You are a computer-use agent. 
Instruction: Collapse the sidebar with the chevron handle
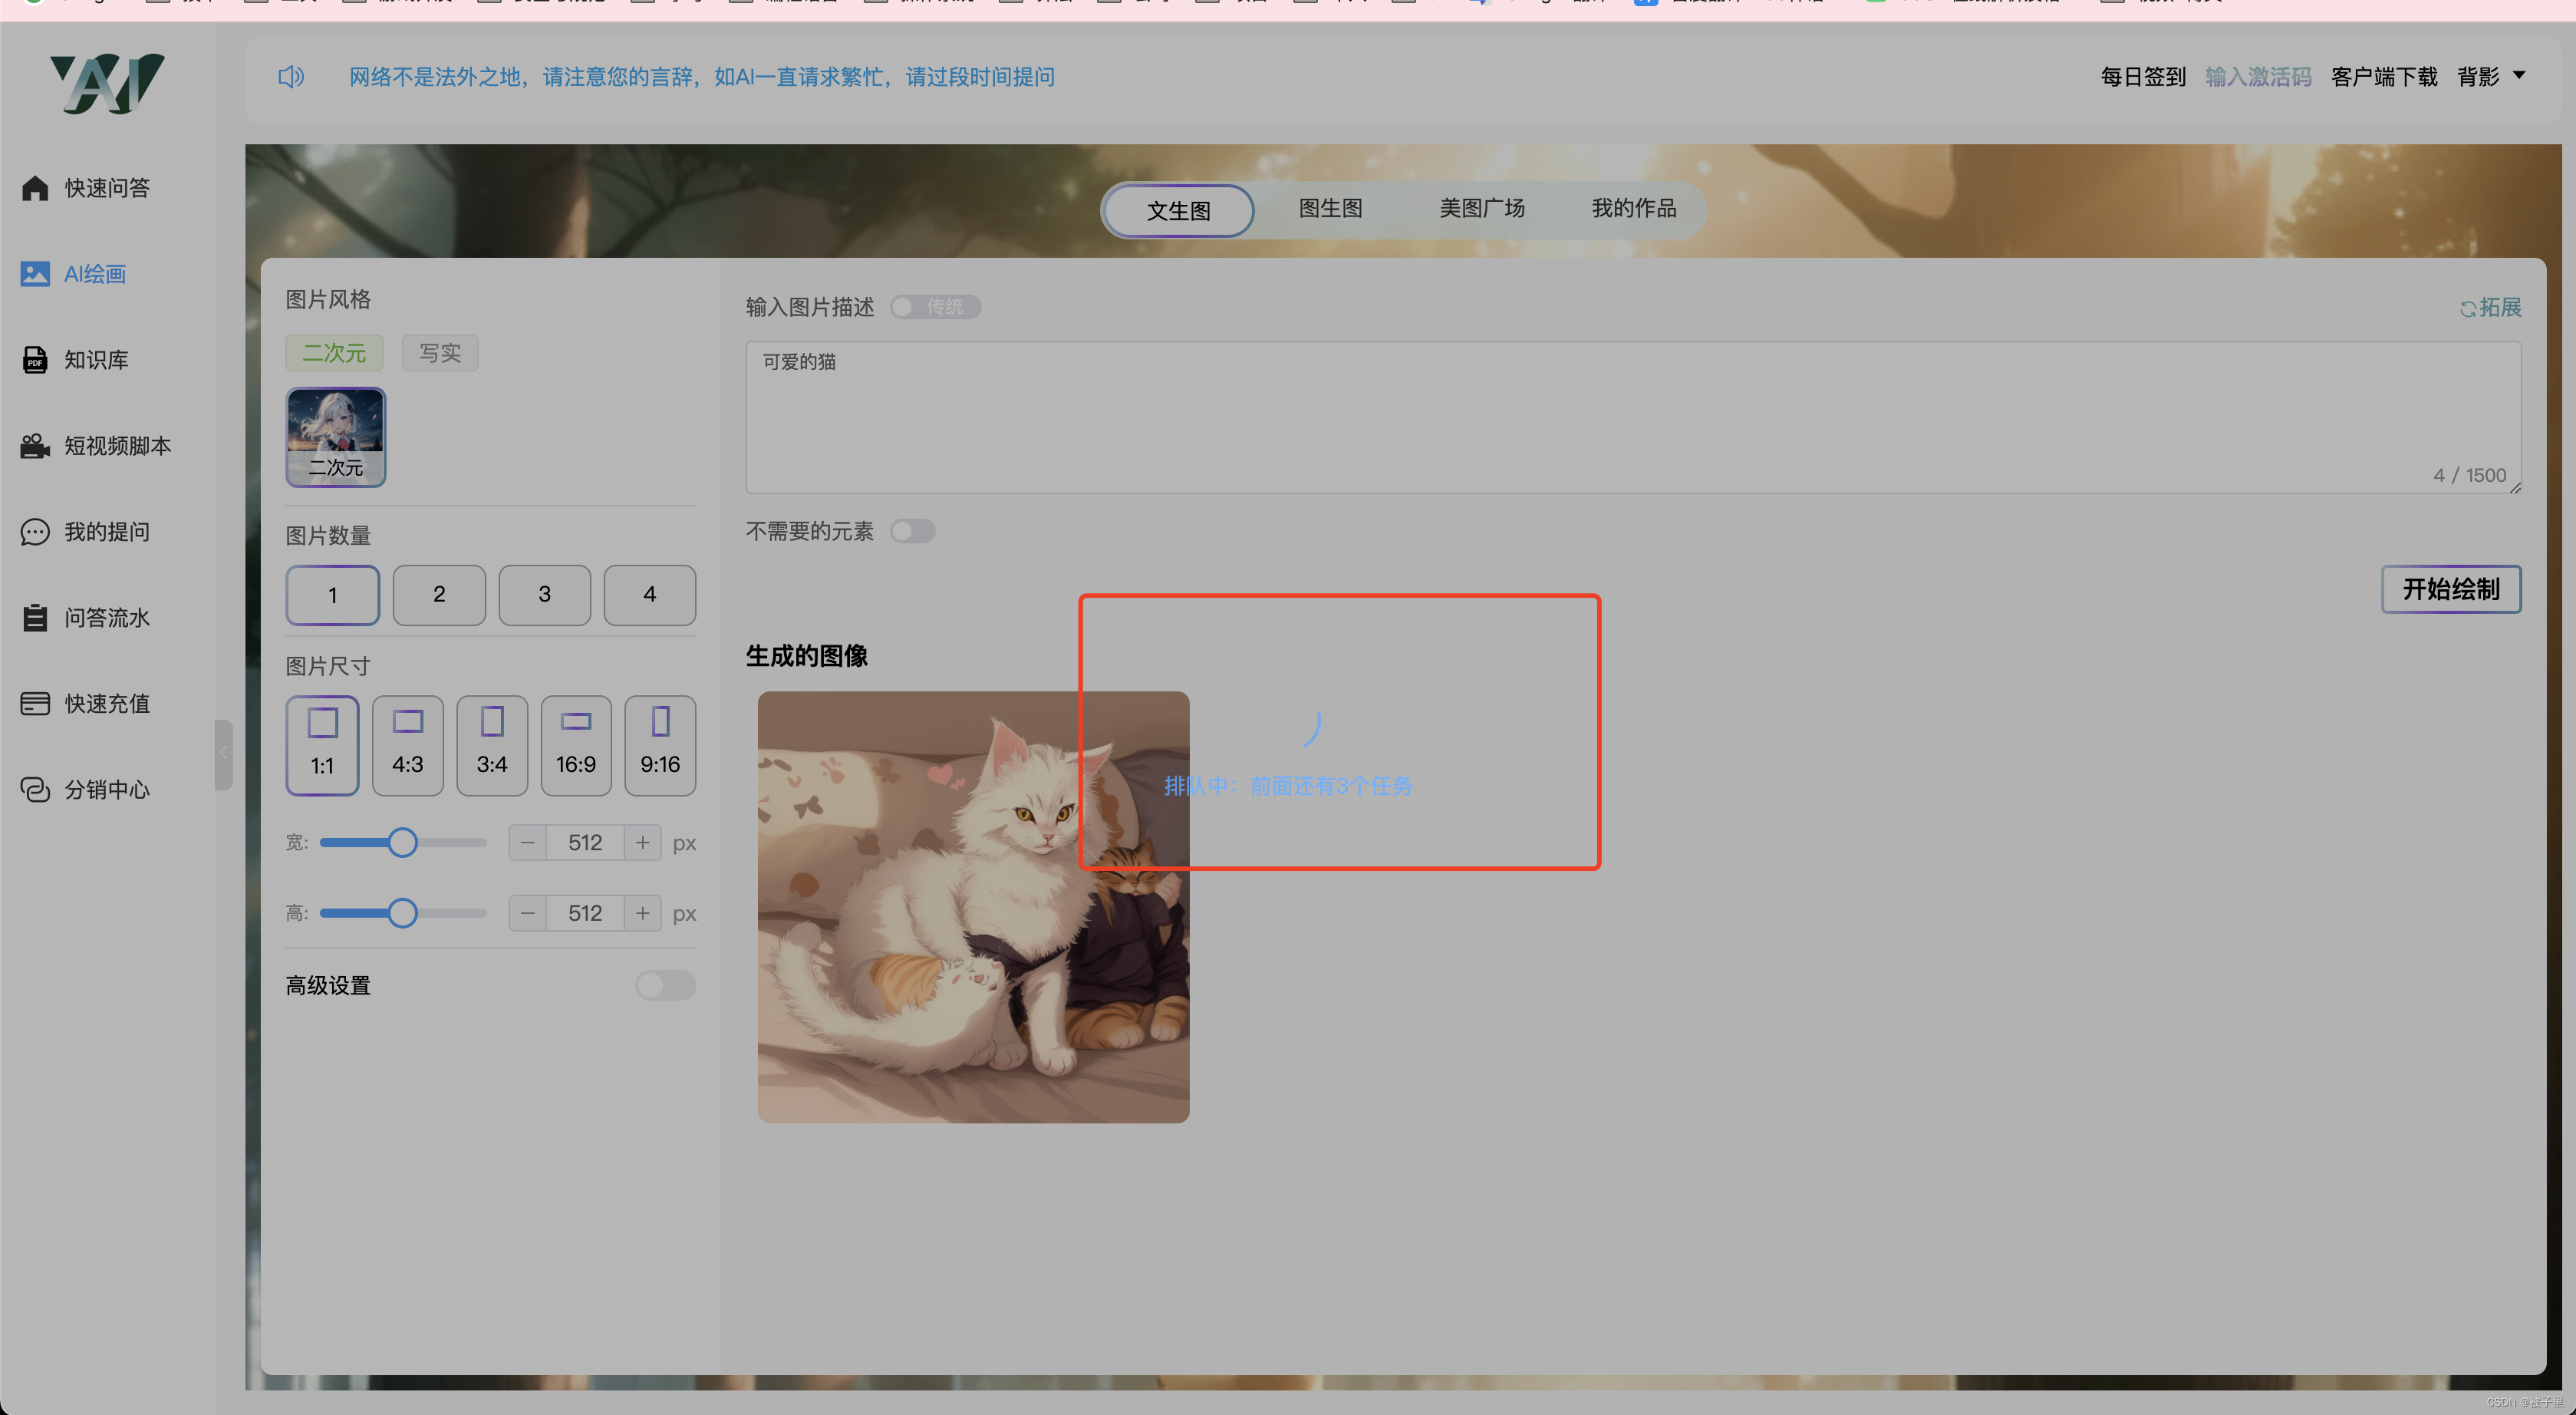tap(224, 754)
